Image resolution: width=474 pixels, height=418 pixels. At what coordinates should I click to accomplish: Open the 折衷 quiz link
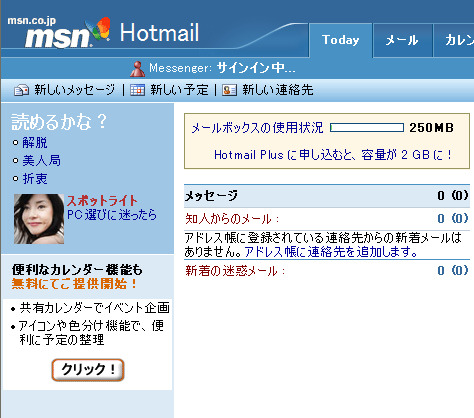(35, 179)
